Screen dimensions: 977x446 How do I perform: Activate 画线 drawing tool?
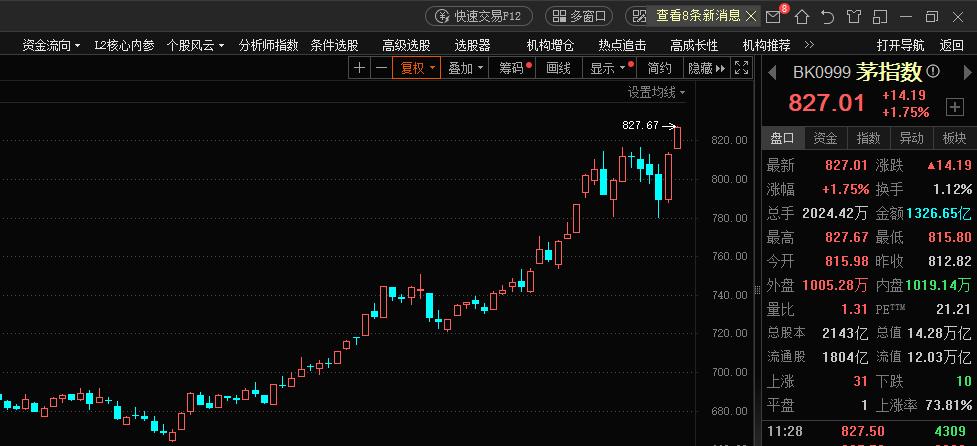(x=558, y=69)
